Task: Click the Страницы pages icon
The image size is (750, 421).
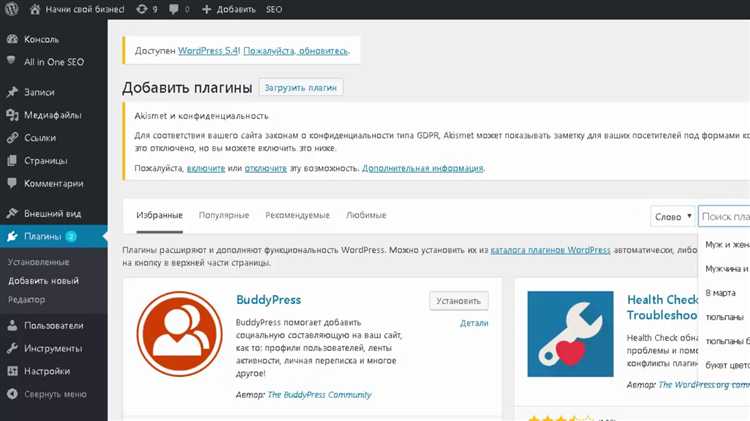Action: coord(12,161)
